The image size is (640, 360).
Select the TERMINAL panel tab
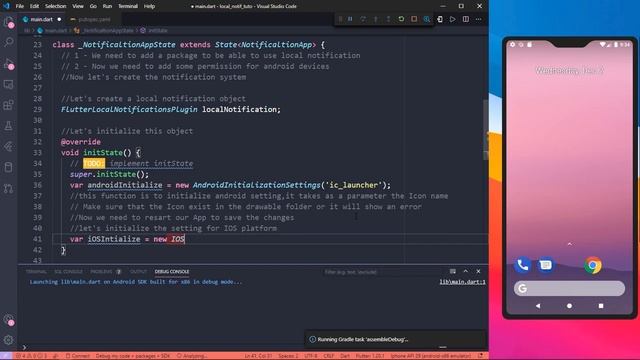point(36,272)
